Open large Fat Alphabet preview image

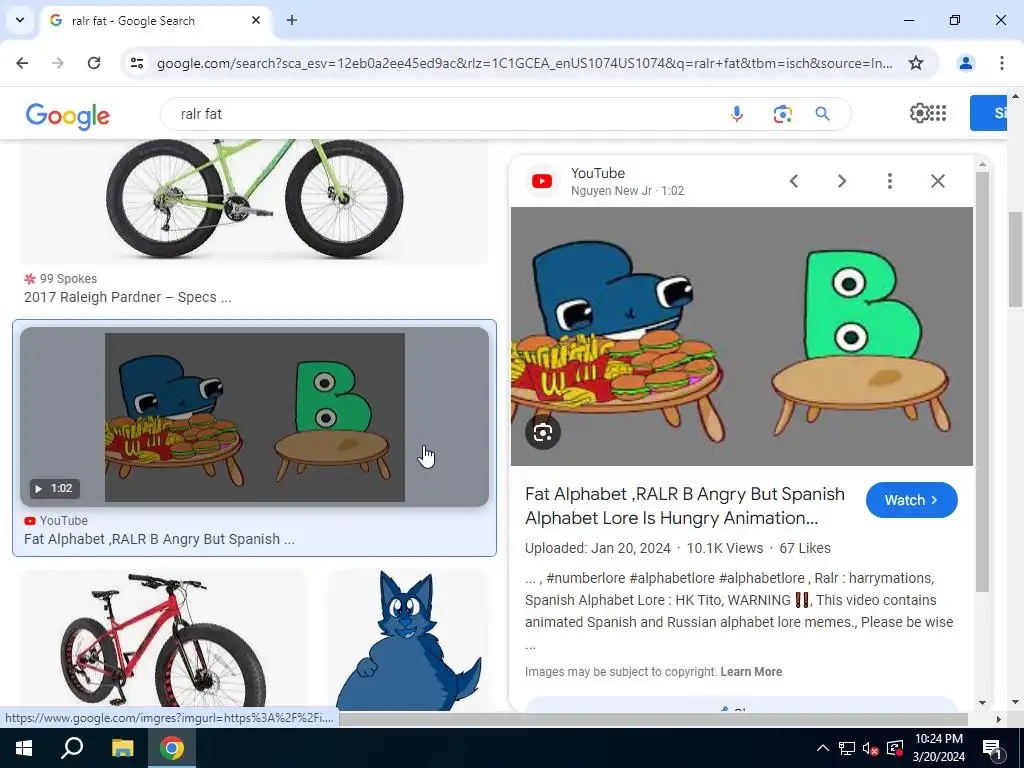pyautogui.click(x=741, y=336)
